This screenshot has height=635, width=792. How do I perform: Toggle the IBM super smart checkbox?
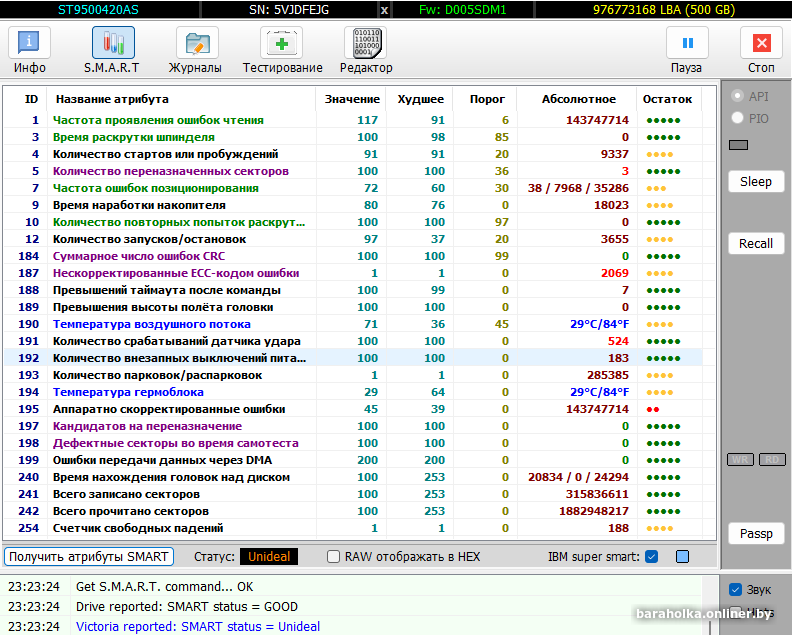pos(652,557)
